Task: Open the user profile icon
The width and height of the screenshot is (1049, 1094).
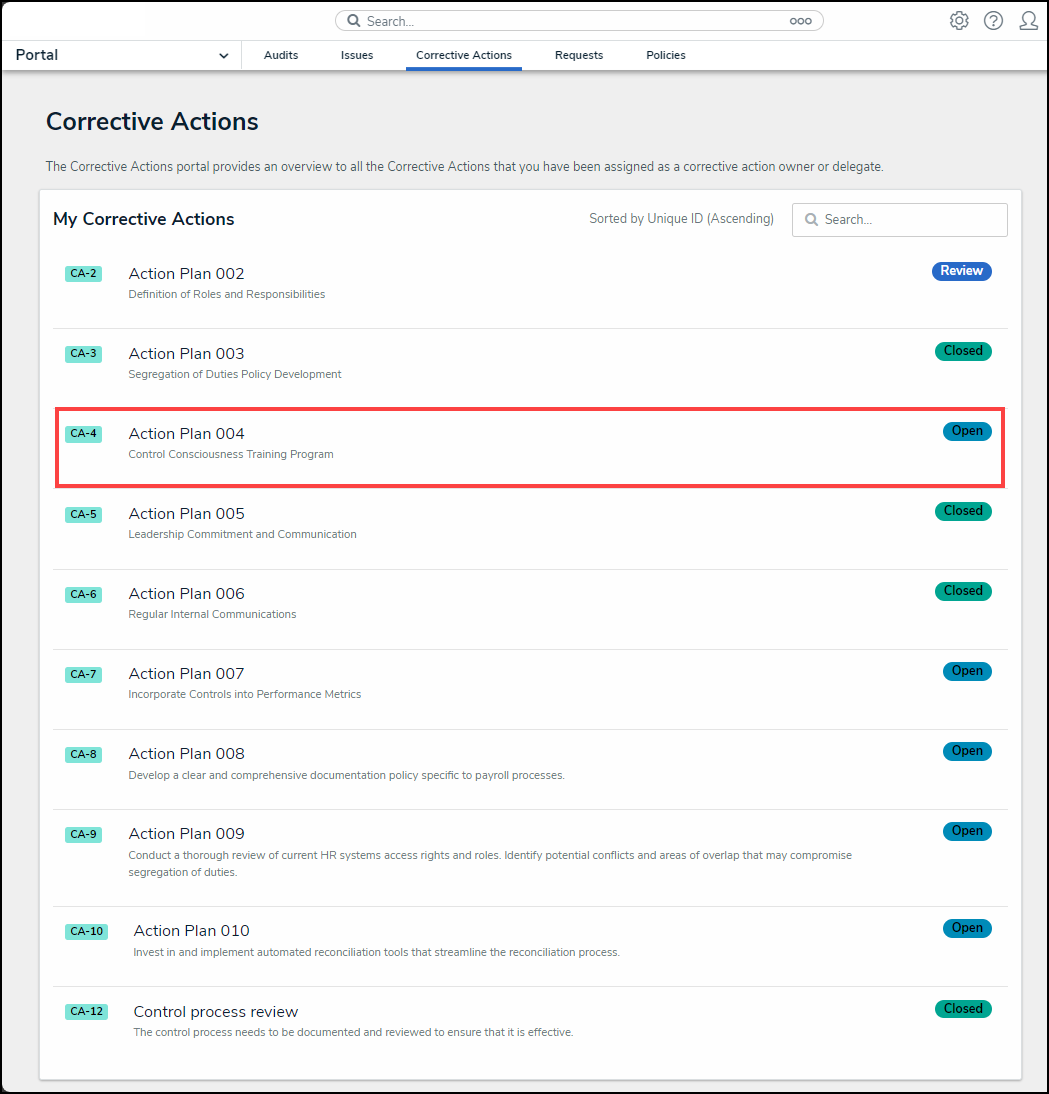Action: pyautogui.click(x=1028, y=21)
